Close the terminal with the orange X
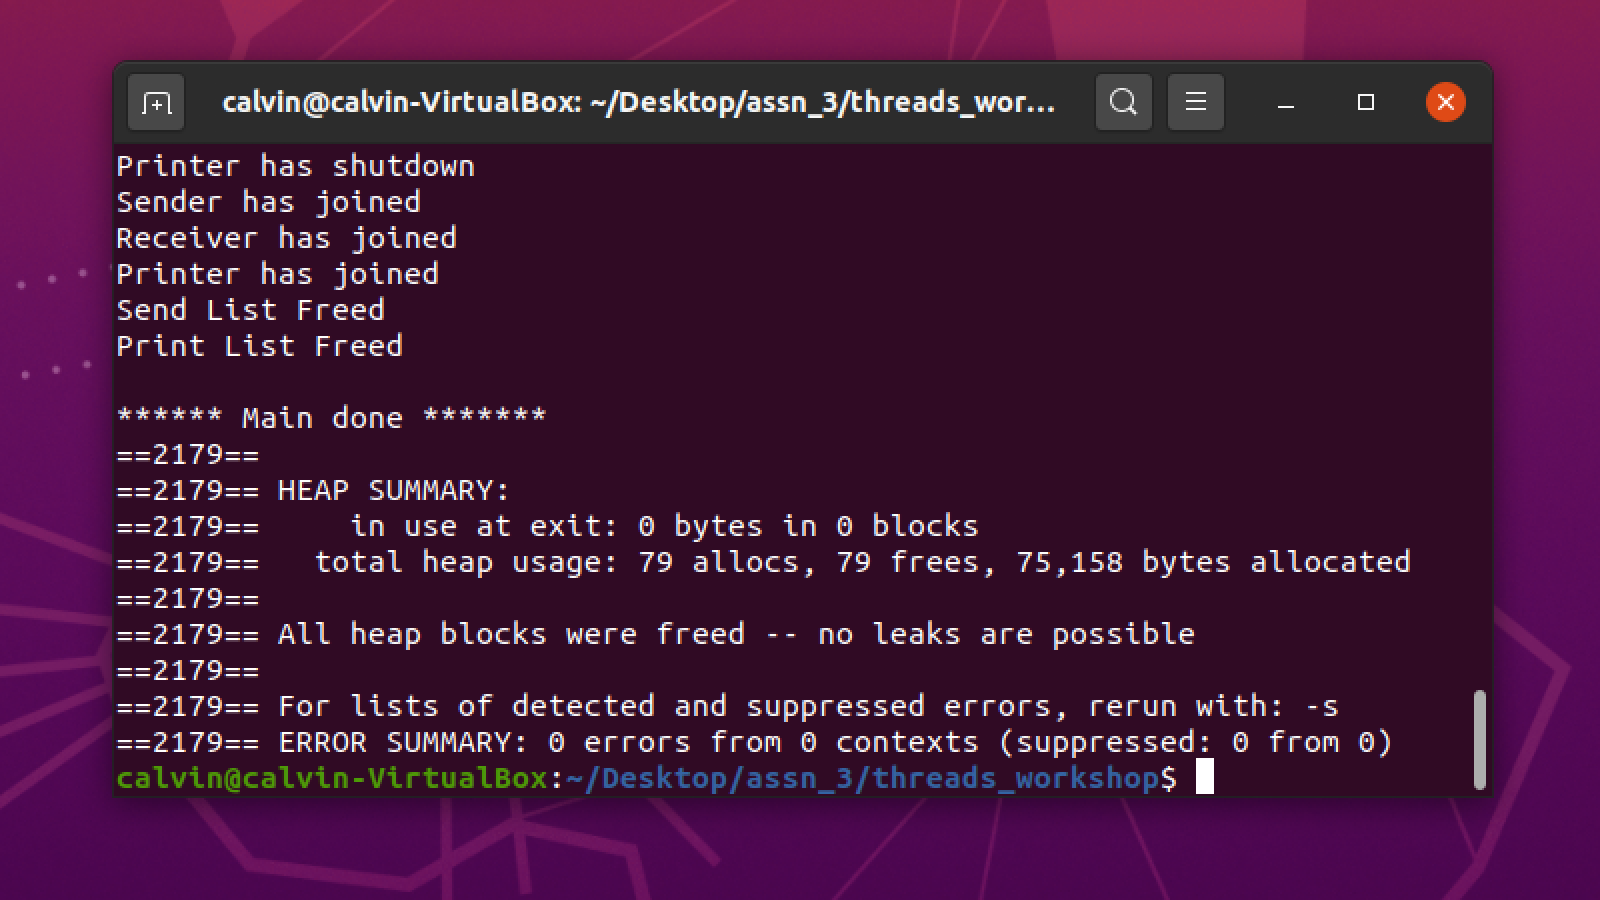1600x900 pixels. pos(1445,102)
